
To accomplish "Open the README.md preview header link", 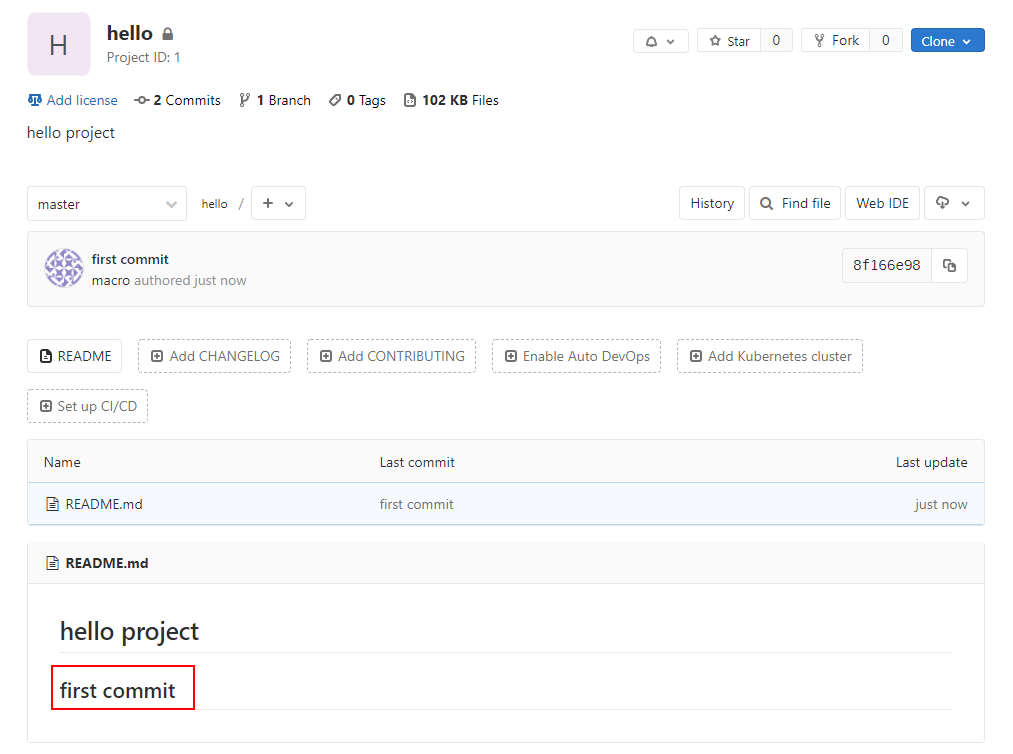I will click(x=107, y=563).
